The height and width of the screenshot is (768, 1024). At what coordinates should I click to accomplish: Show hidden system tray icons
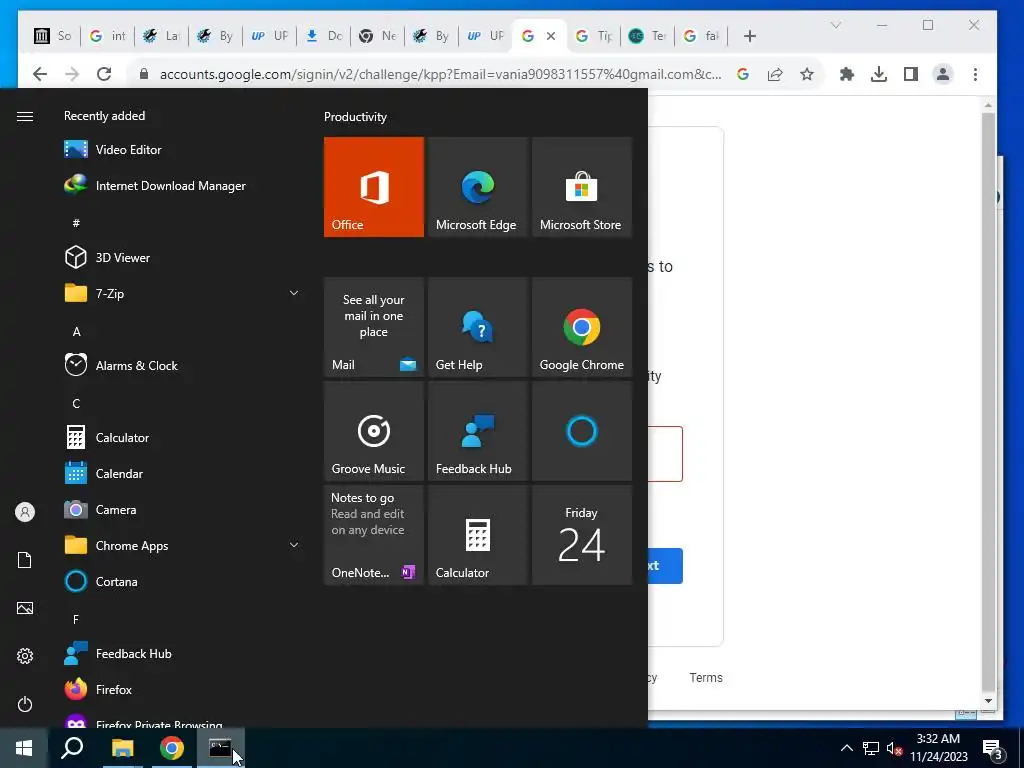click(846, 748)
